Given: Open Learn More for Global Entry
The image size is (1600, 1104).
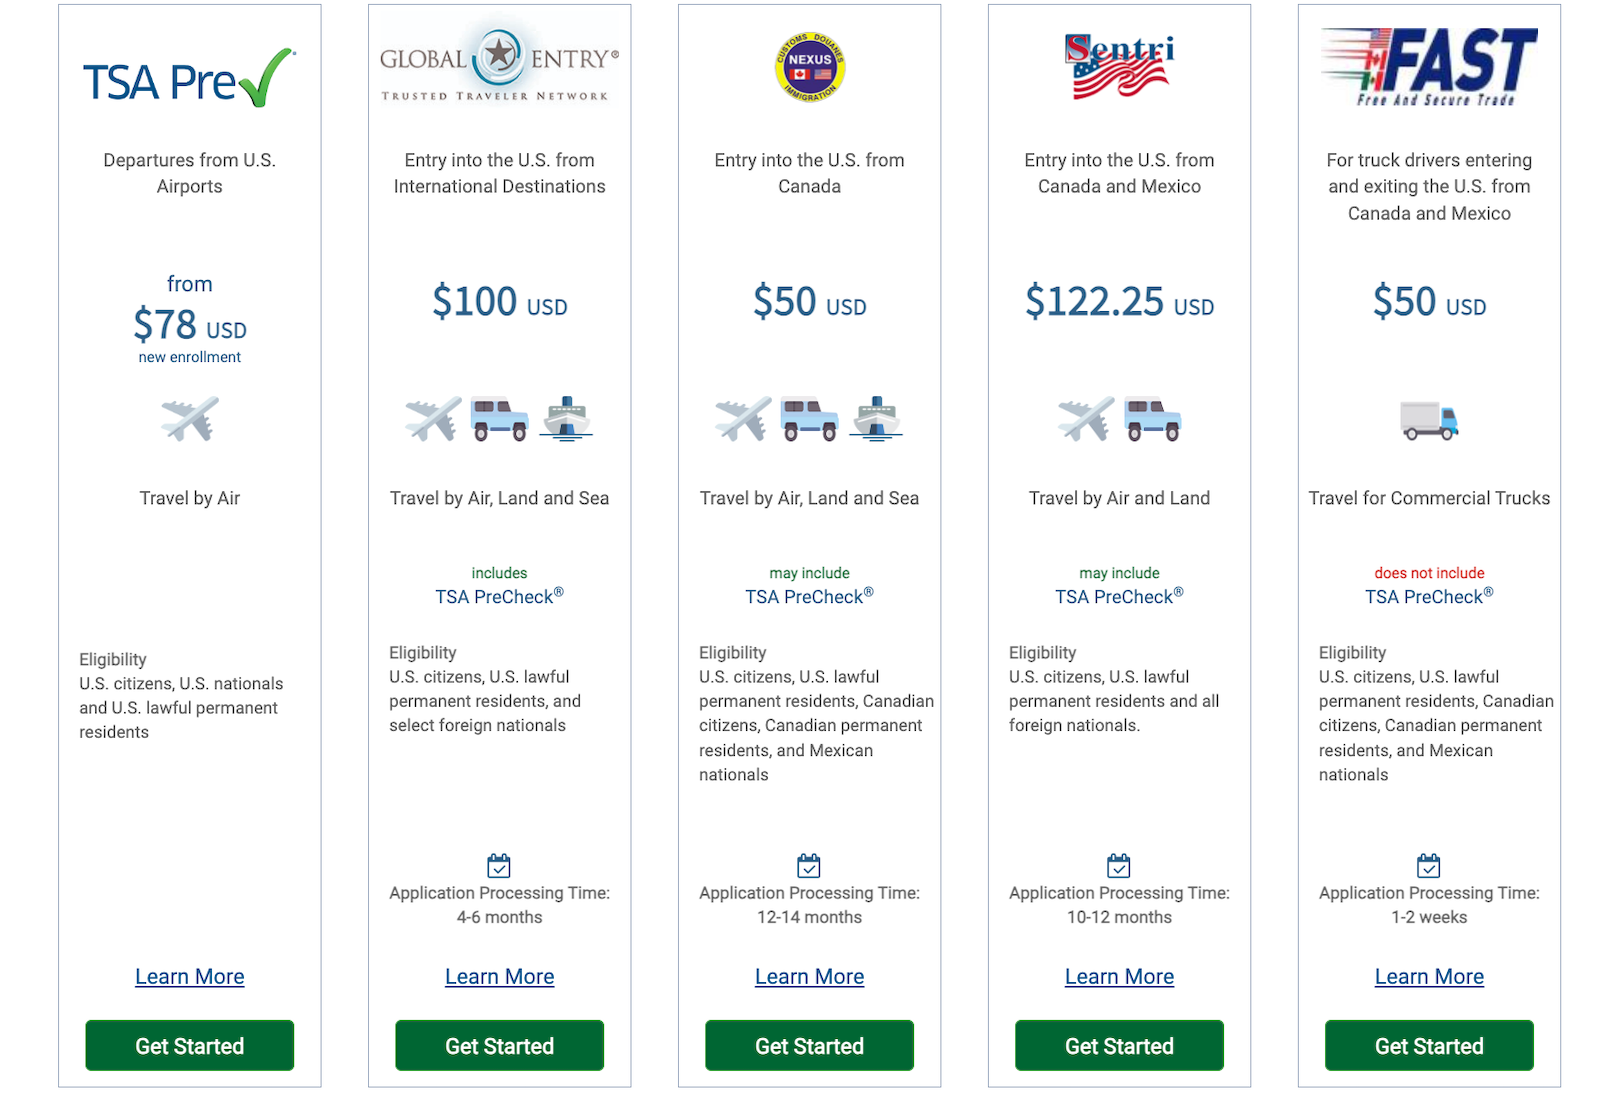Looking at the screenshot, I should click(500, 977).
